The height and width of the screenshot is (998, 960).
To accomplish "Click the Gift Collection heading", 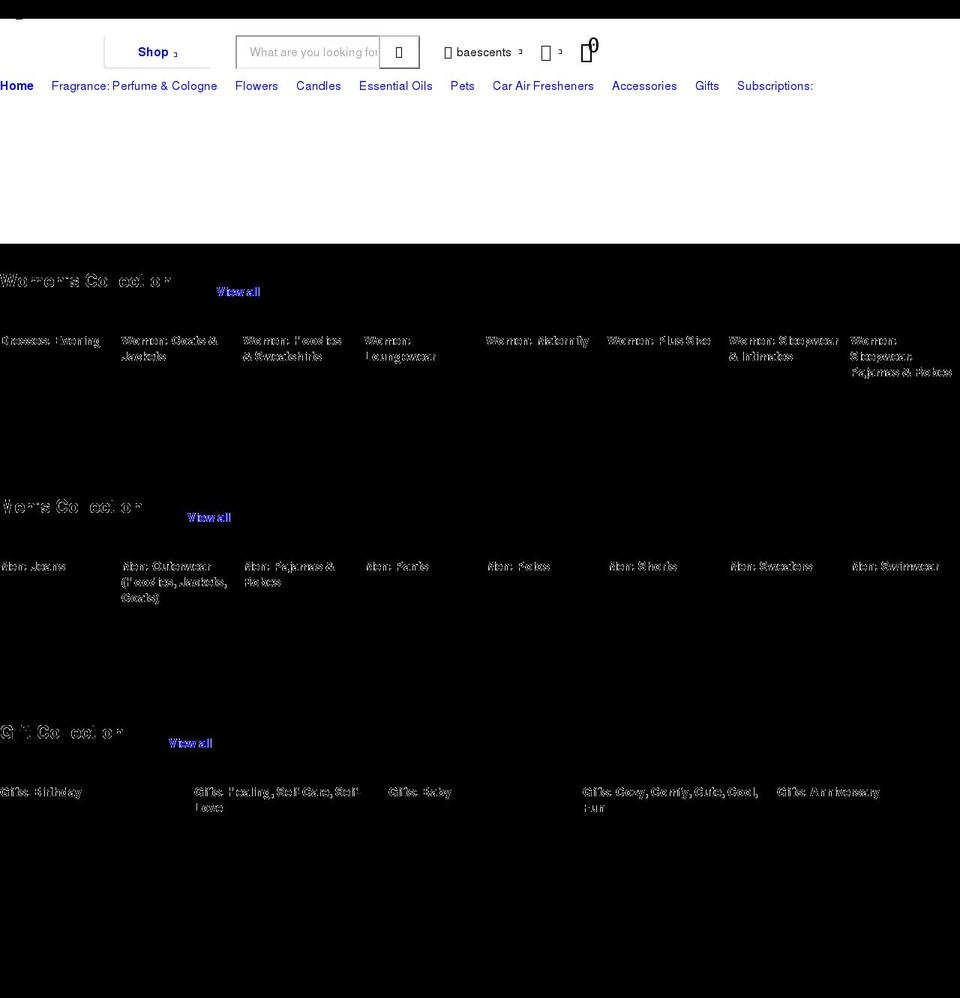I will (x=62, y=733).
